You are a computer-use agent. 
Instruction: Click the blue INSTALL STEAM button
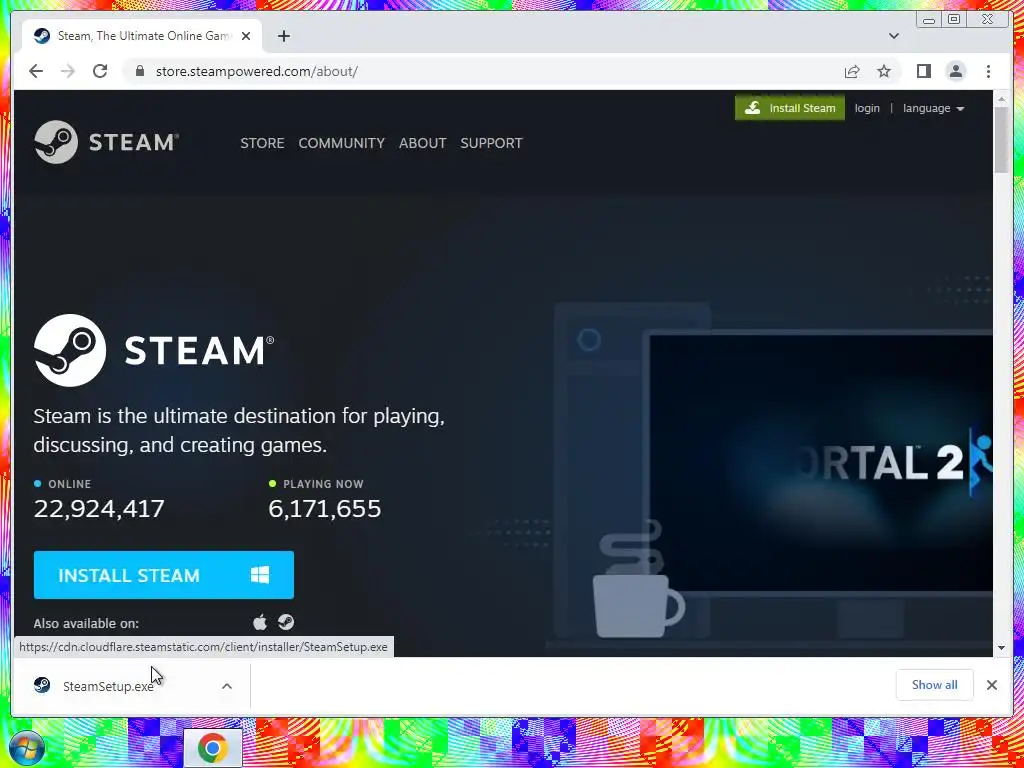(x=164, y=575)
